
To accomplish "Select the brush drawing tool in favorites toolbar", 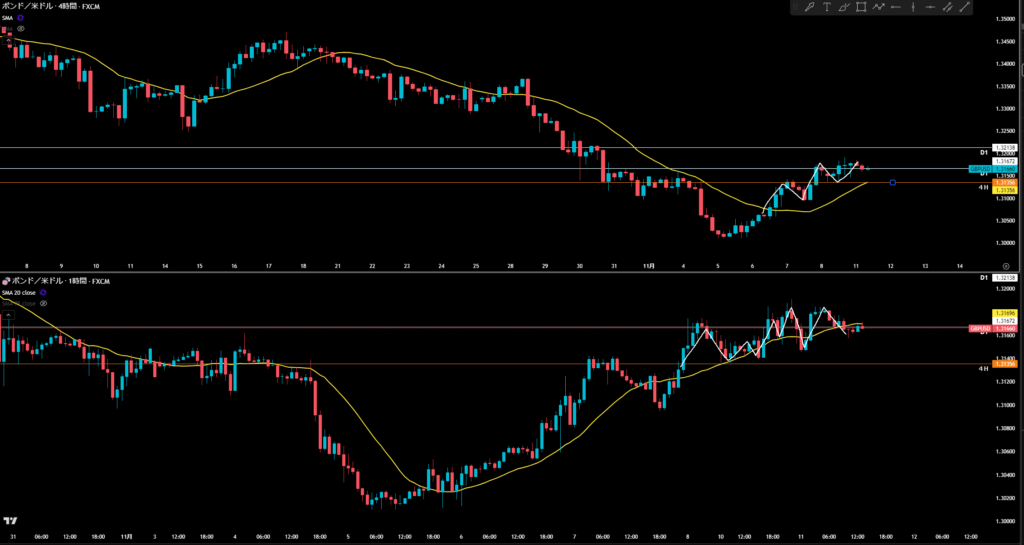I will (x=809, y=8).
